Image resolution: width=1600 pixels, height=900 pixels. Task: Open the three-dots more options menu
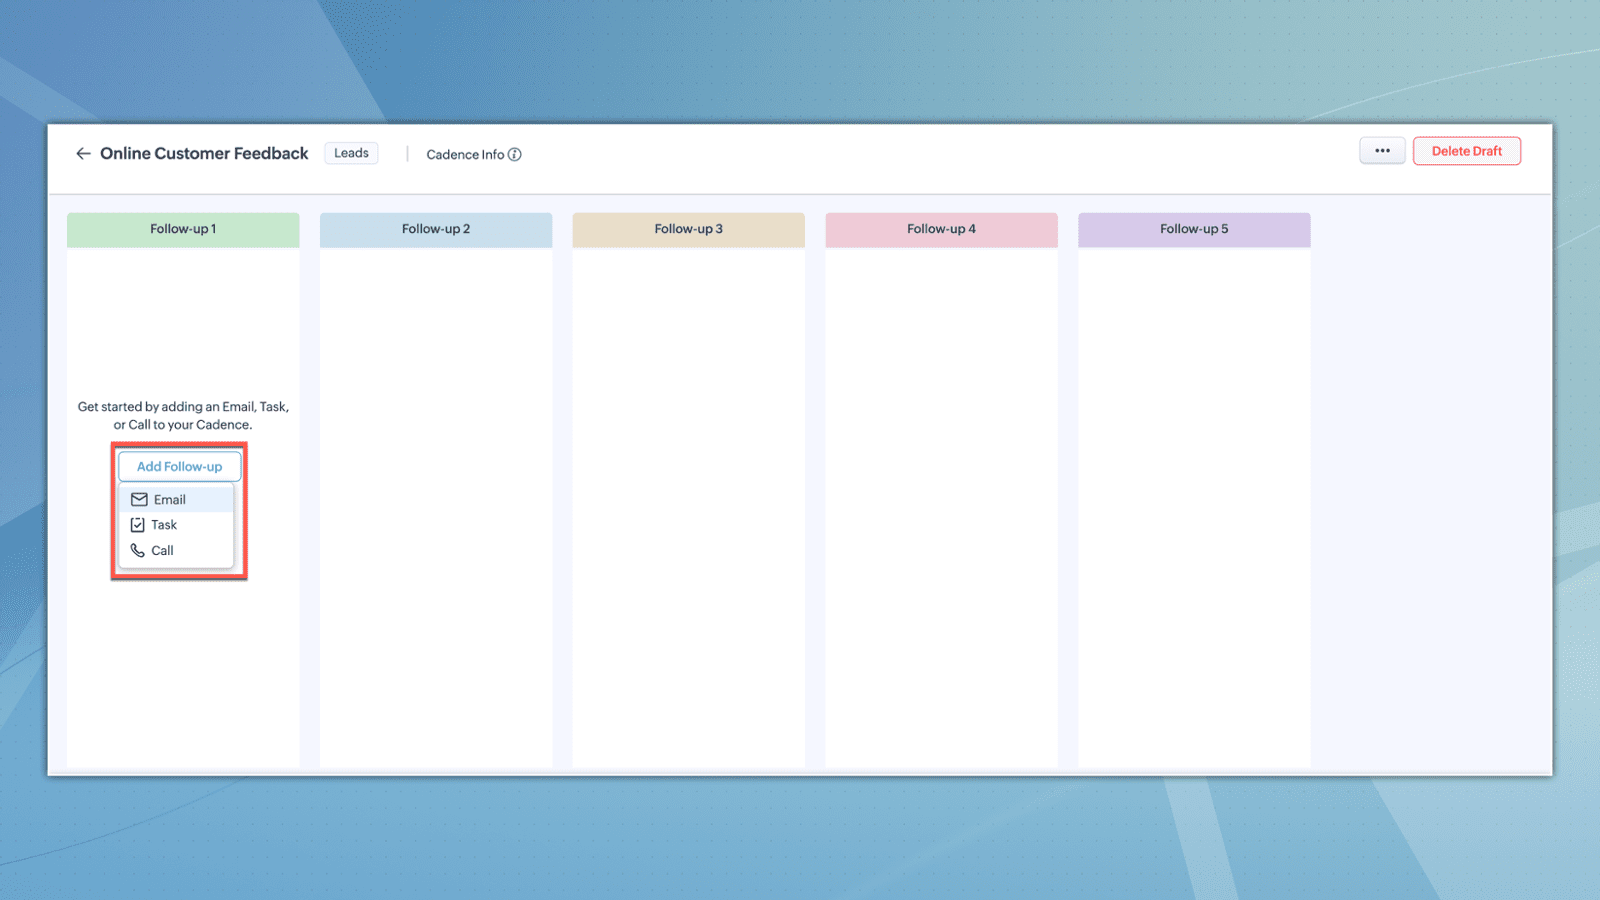tap(1382, 151)
